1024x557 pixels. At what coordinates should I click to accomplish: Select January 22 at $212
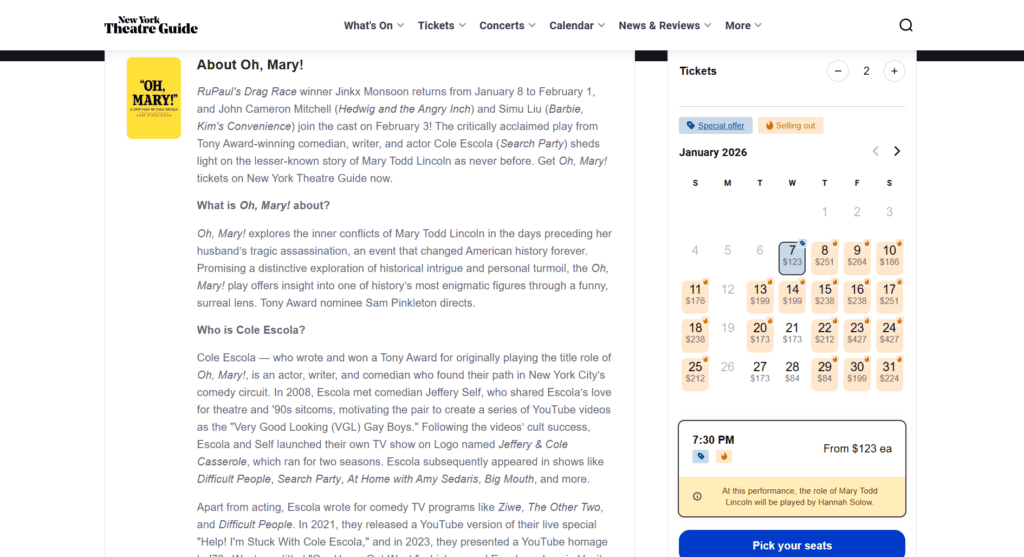pyautogui.click(x=824, y=334)
